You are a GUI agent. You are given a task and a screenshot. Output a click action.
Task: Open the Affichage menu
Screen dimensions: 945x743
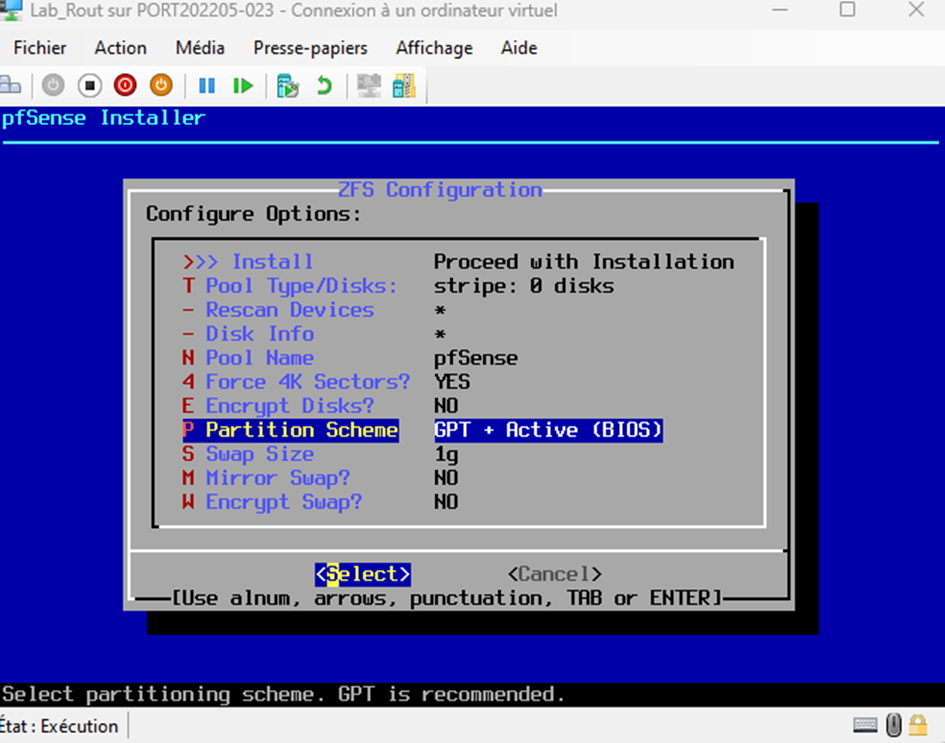coord(434,48)
